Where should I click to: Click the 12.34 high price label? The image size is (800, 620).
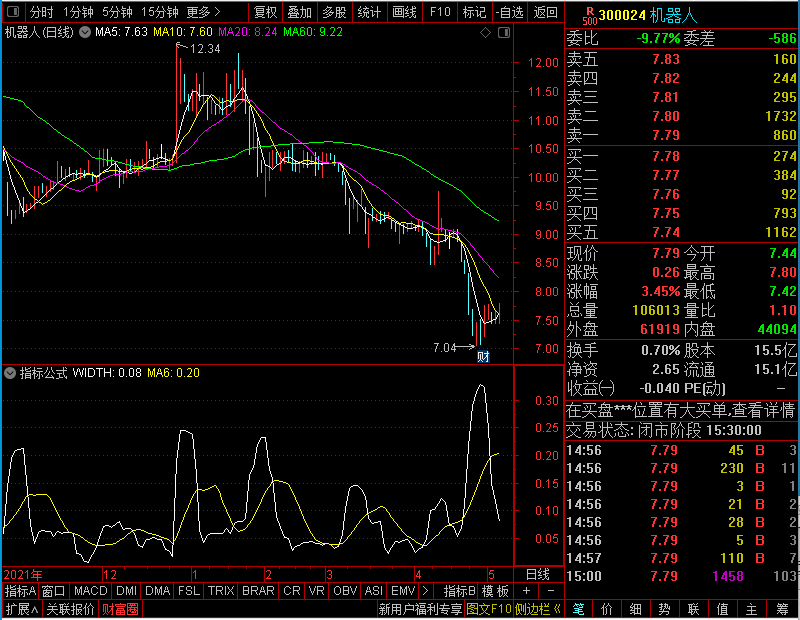tap(205, 49)
